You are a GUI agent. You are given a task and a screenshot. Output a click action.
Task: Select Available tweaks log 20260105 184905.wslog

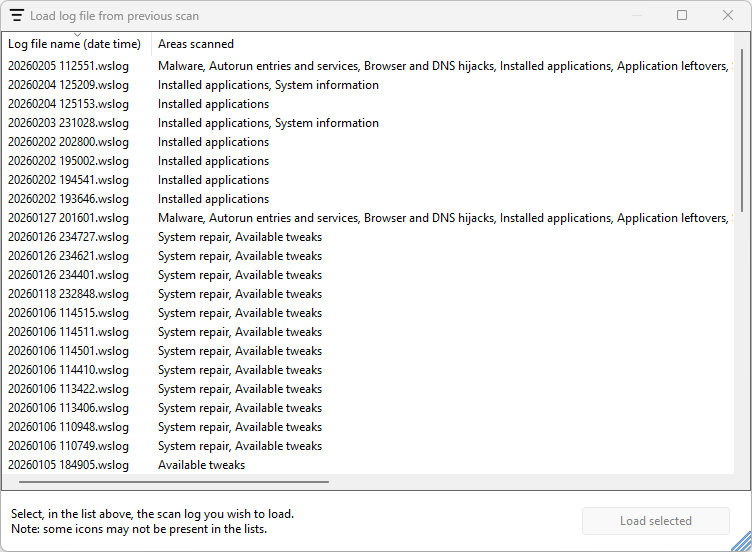tap(69, 465)
